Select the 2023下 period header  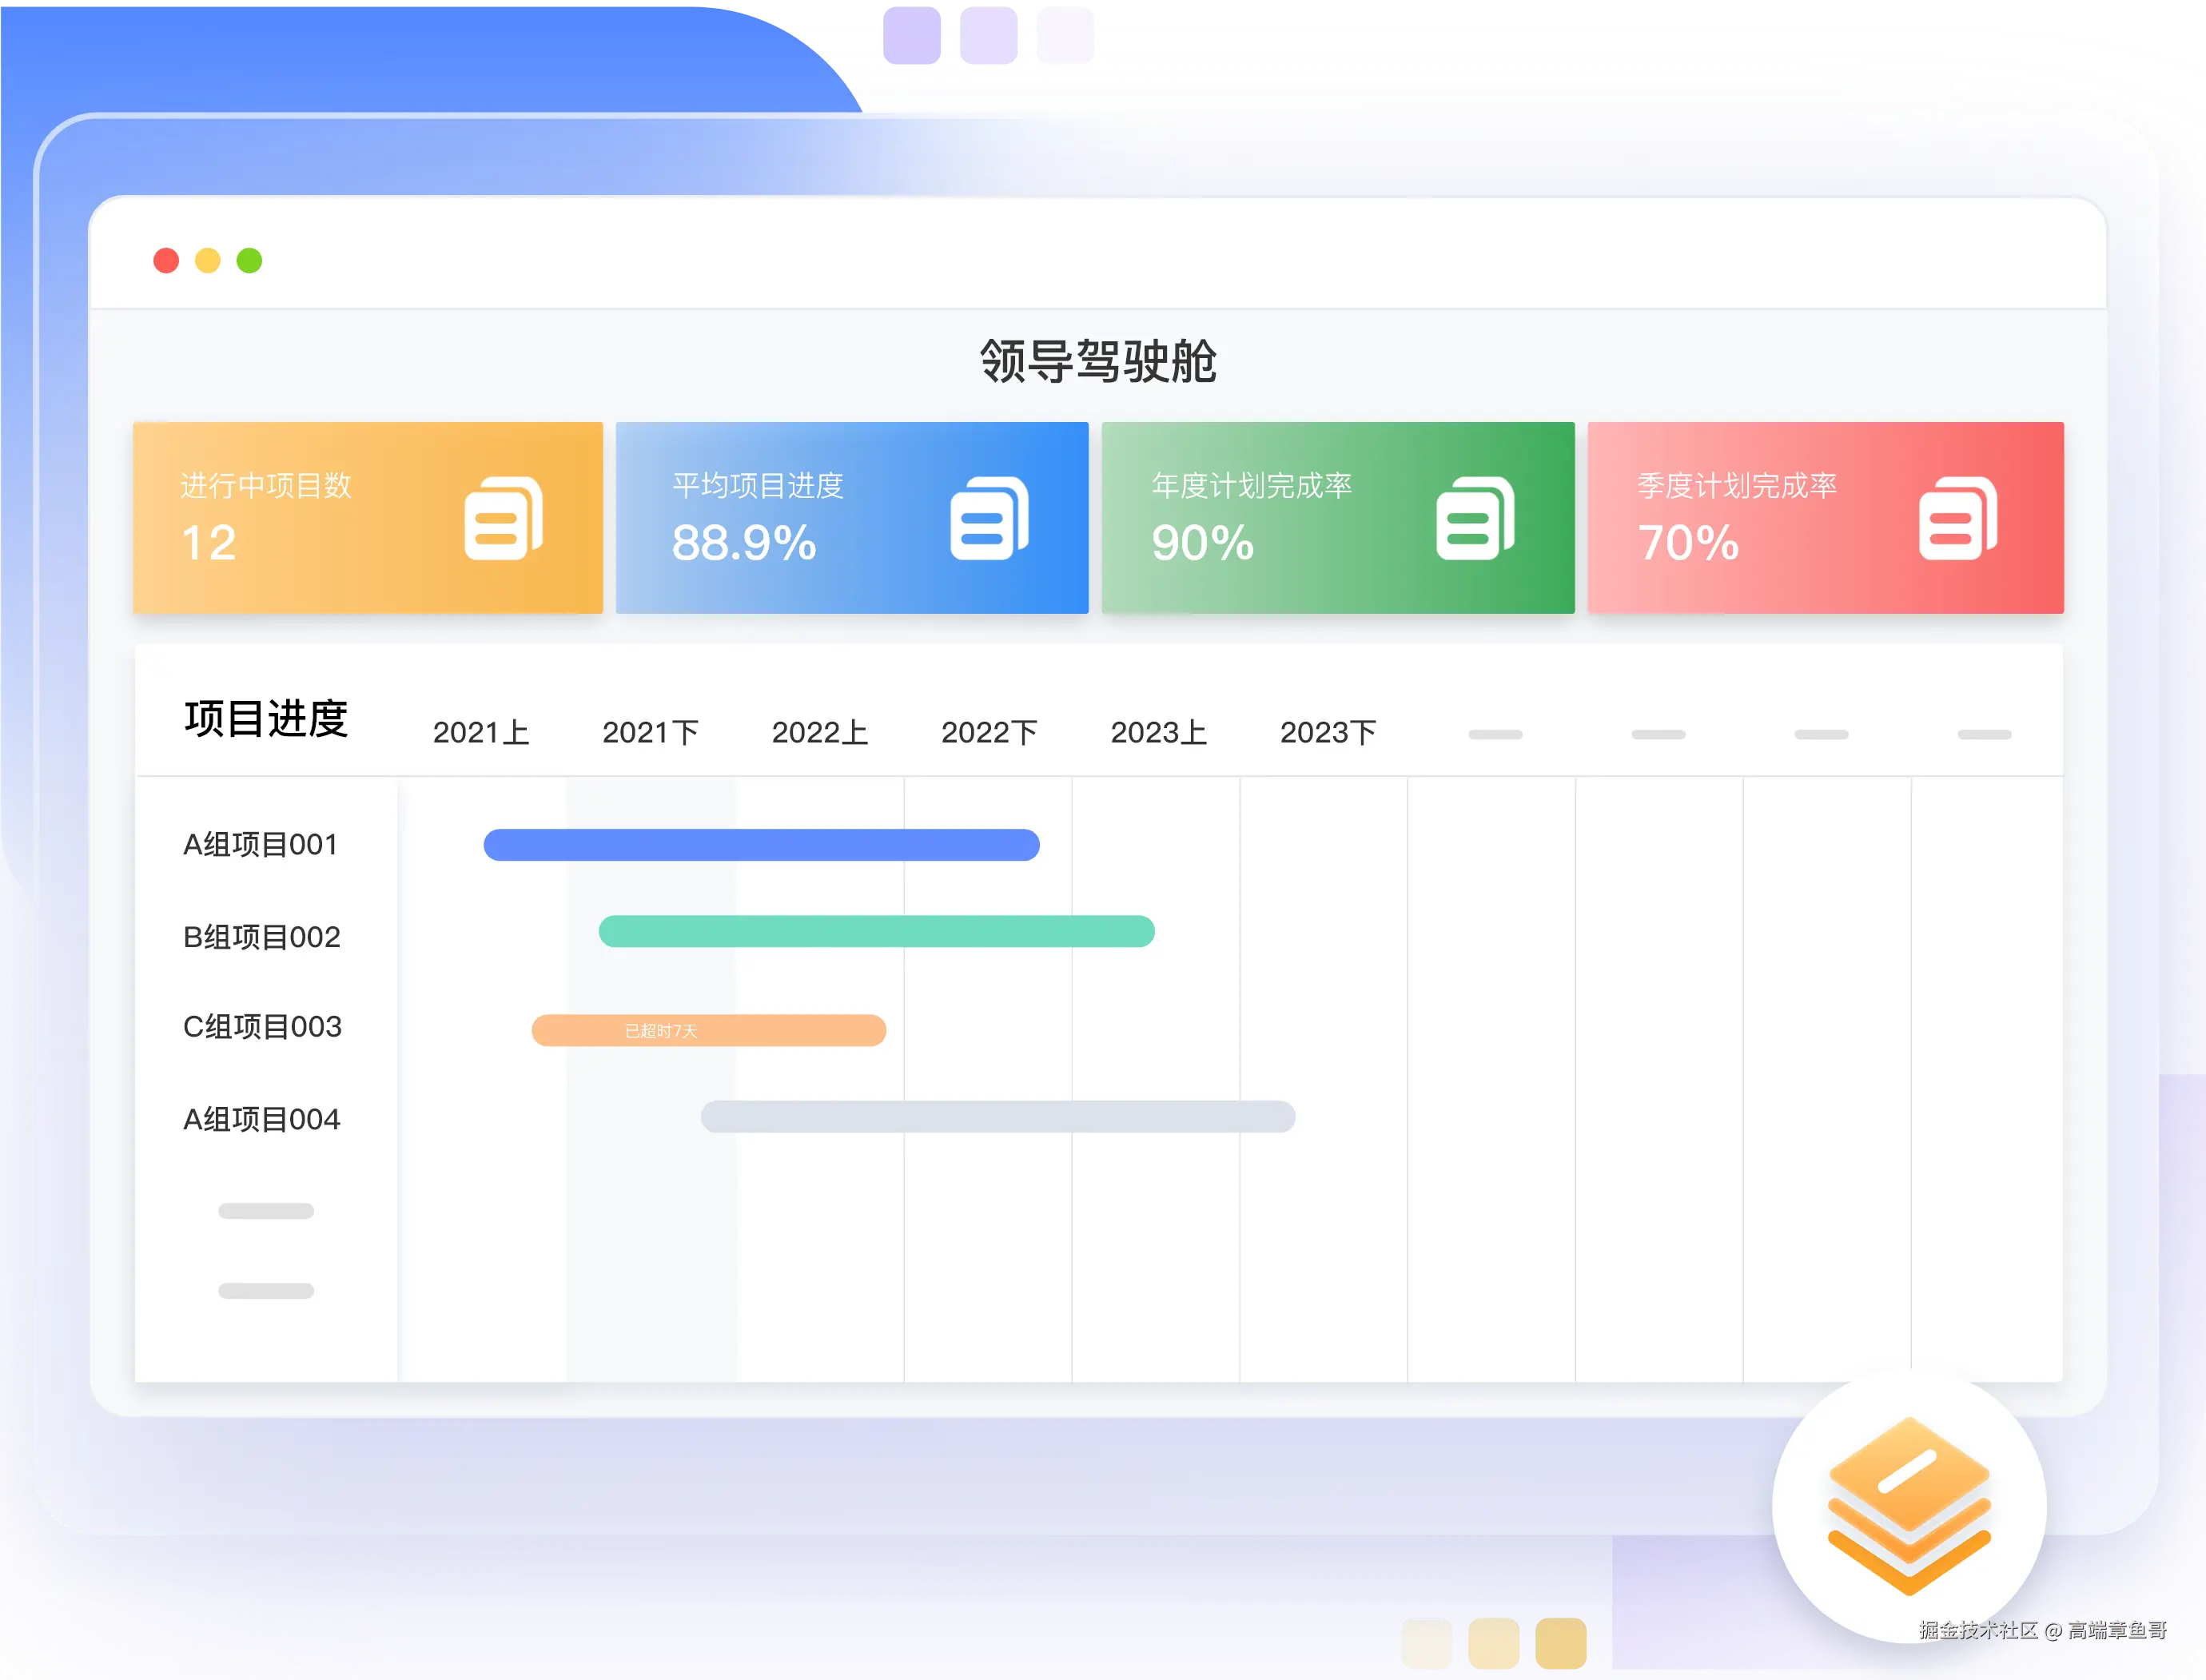click(x=1328, y=732)
